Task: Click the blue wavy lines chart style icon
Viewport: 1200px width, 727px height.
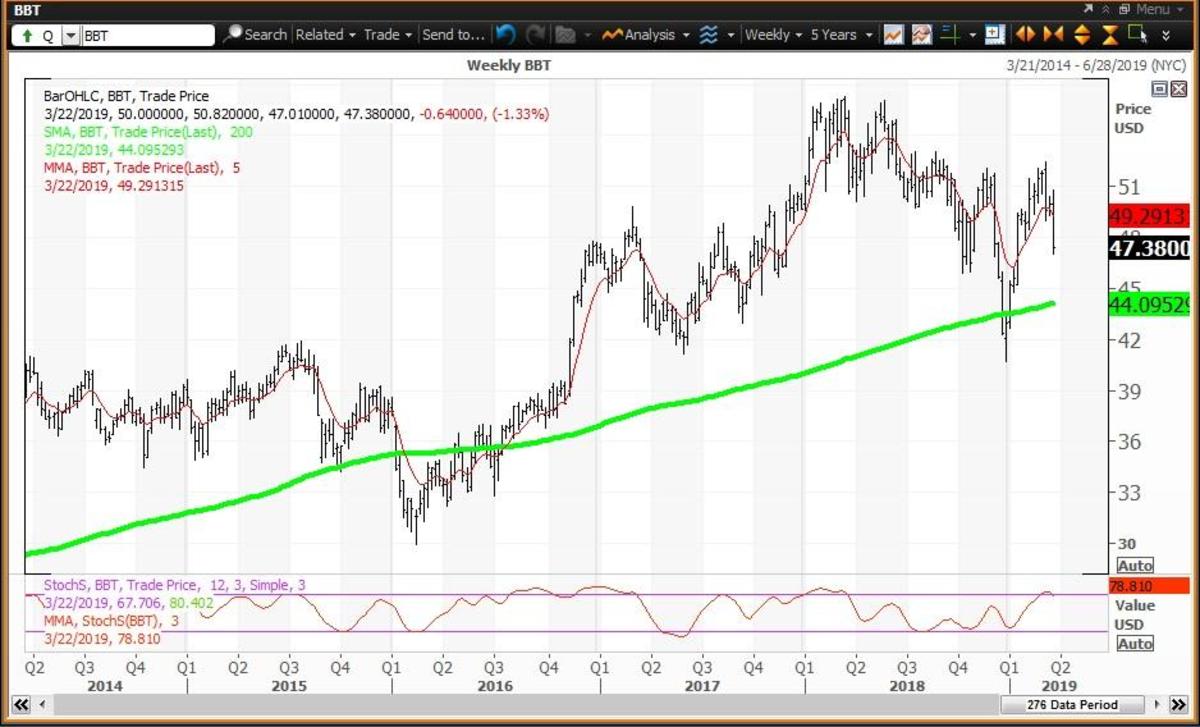Action: point(708,35)
